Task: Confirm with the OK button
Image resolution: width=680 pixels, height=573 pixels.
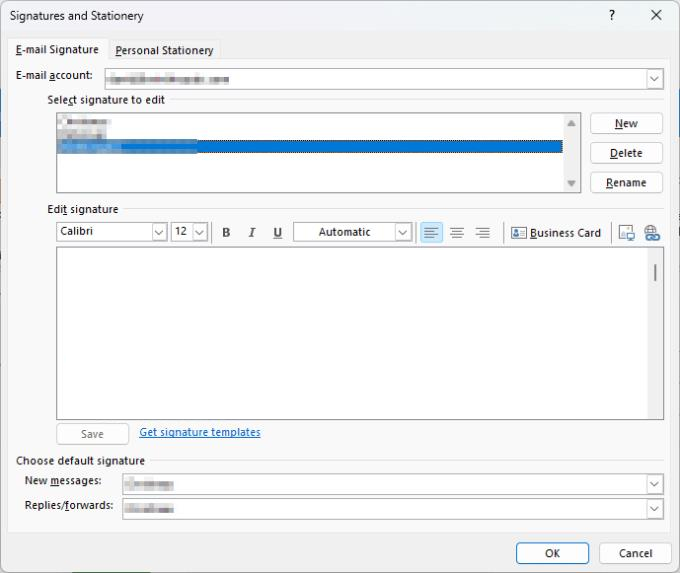Action: tap(552, 553)
